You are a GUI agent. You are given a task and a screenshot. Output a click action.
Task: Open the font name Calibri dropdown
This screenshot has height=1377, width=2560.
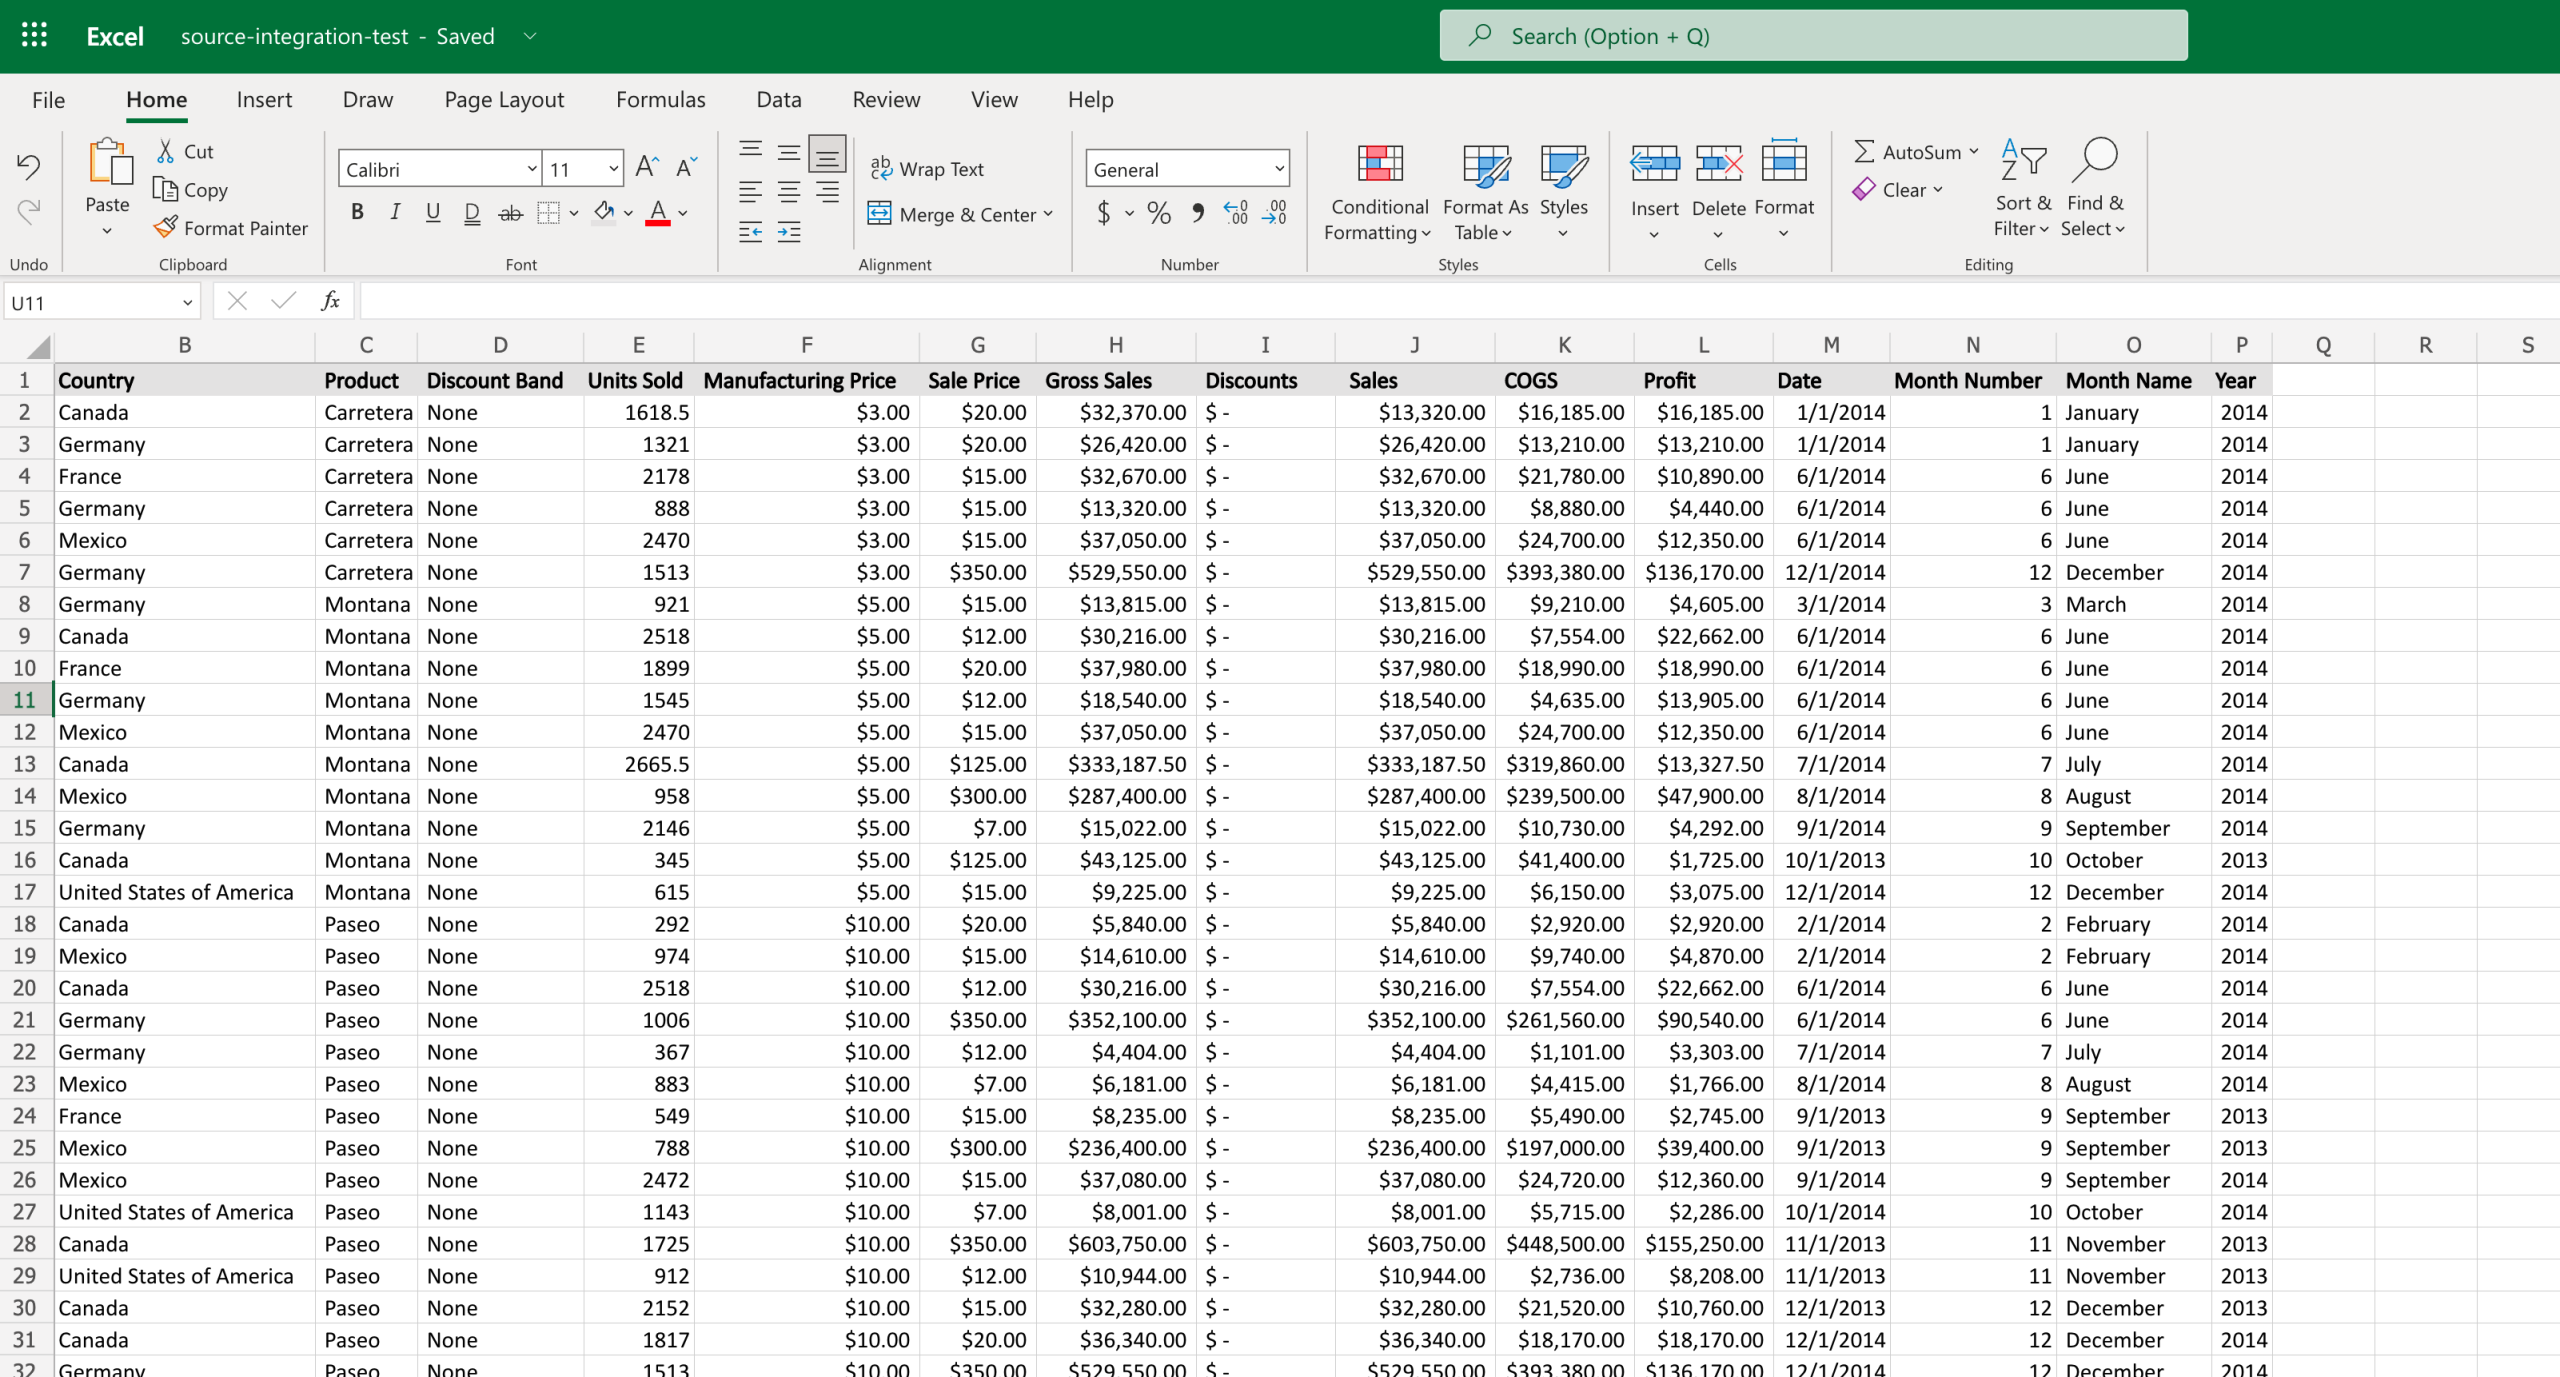(532, 169)
